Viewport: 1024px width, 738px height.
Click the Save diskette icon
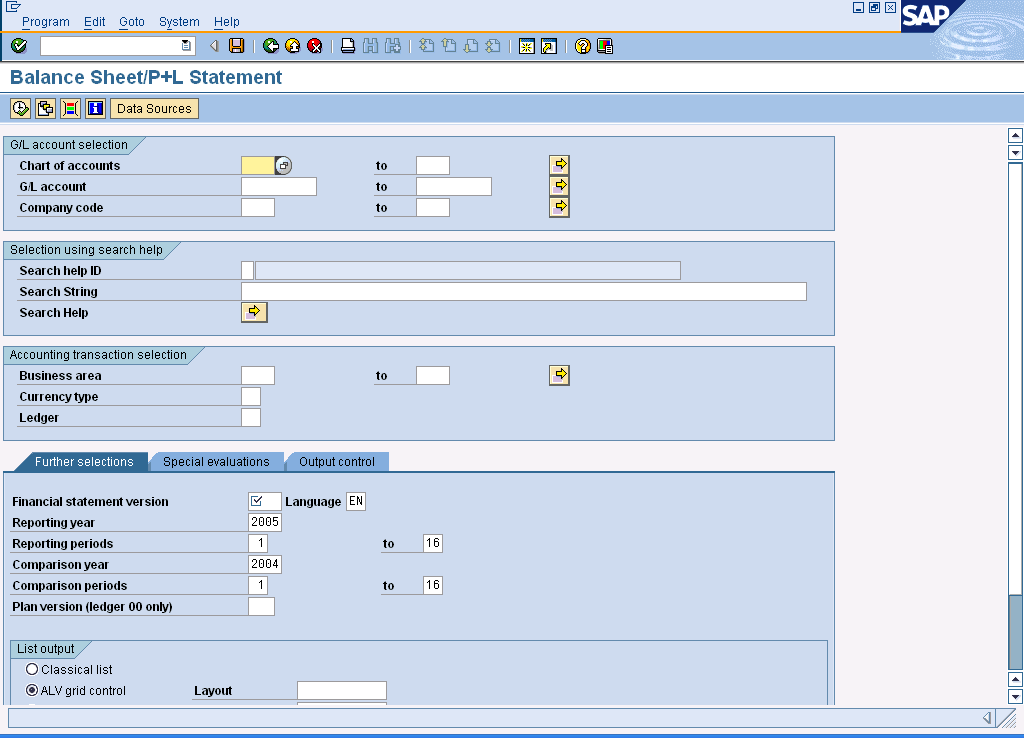point(236,46)
